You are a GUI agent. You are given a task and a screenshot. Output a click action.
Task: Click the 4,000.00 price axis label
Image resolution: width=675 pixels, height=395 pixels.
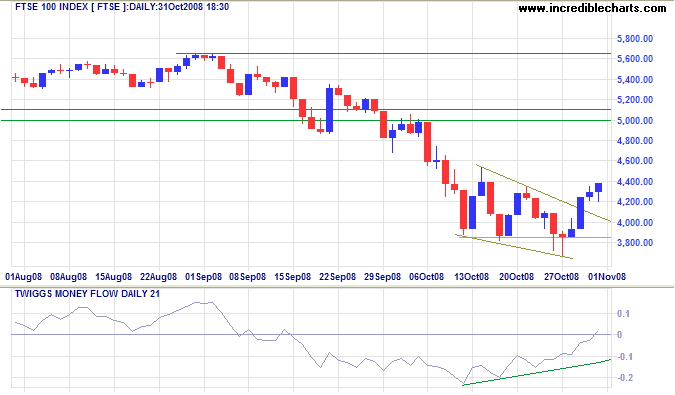click(635, 222)
